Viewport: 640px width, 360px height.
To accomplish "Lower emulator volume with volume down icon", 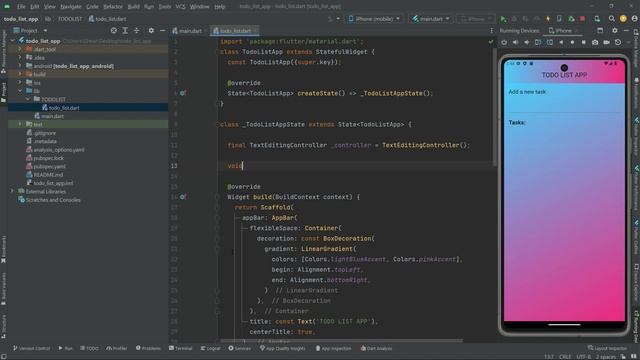I will pyautogui.click(x=527, y=42).
